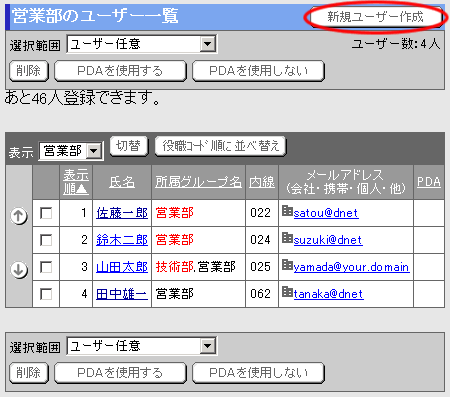Screen dimensions: 450x397
Task: Click the satou@dnet email link
Action: (326, 213)
